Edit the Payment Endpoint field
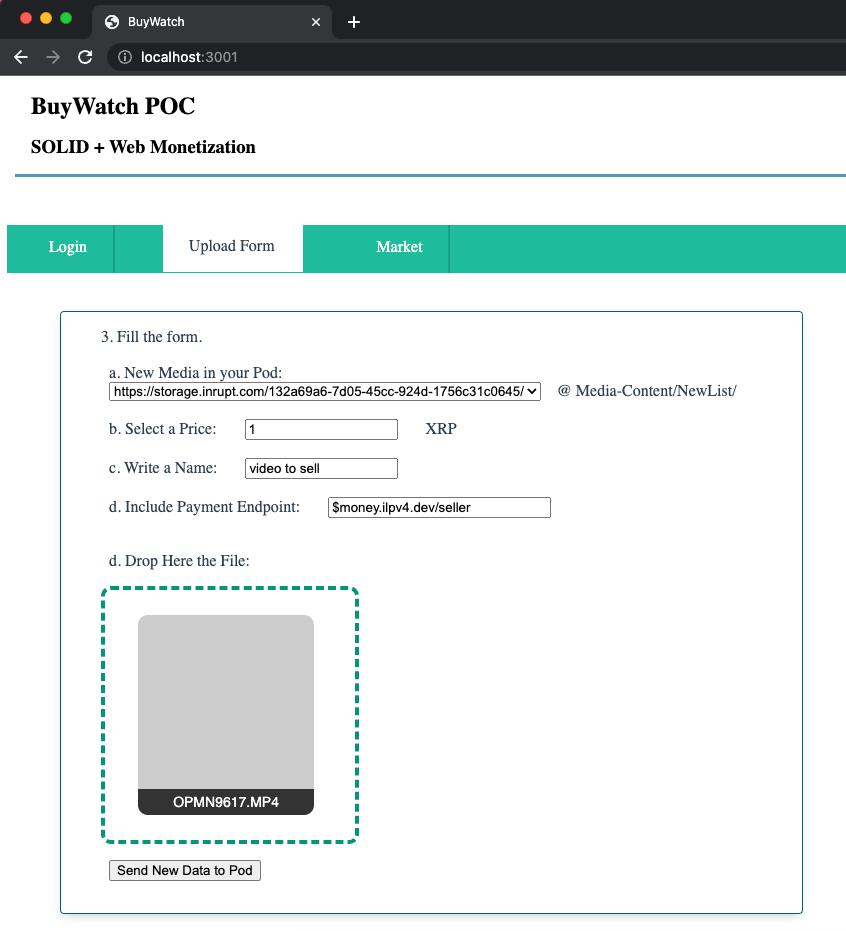The width and height of the screenshot is (846, 931). point(439,508)
